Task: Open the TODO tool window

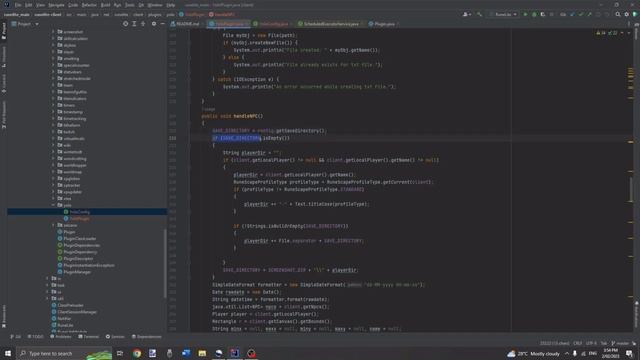Action: (x=36, y=337)
